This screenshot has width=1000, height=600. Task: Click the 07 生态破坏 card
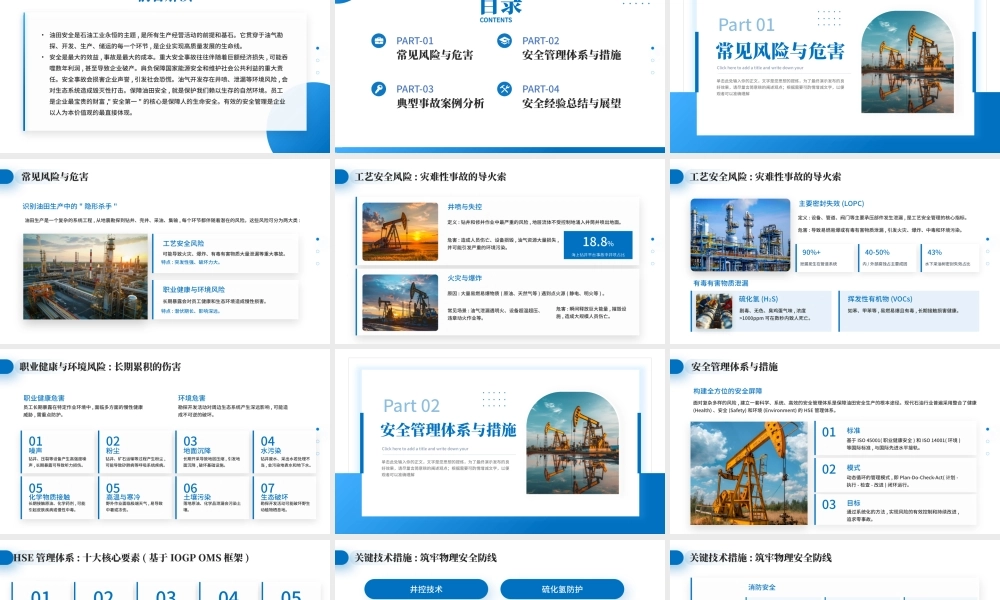click(x=286, y=498)
